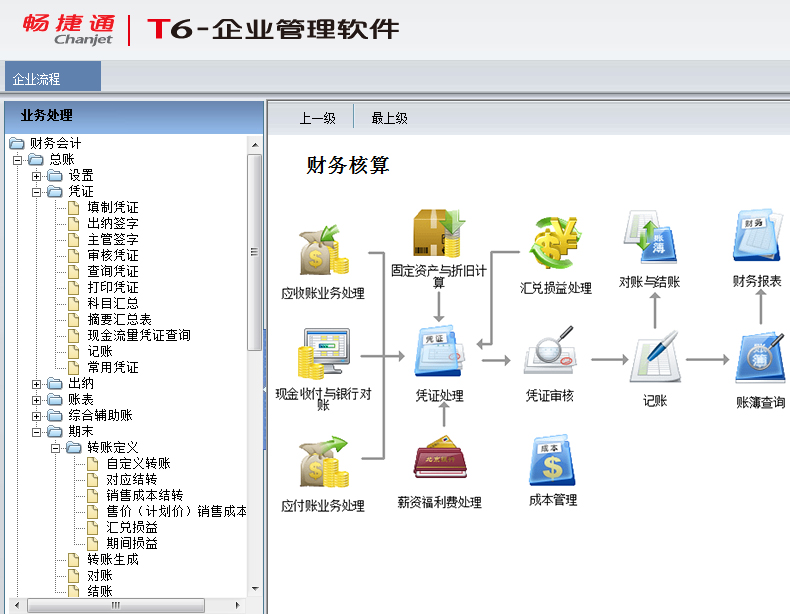Click the 凭证处理 voucher icon
The width and height of the screenshot is (790, 614).
coord(439,352)
